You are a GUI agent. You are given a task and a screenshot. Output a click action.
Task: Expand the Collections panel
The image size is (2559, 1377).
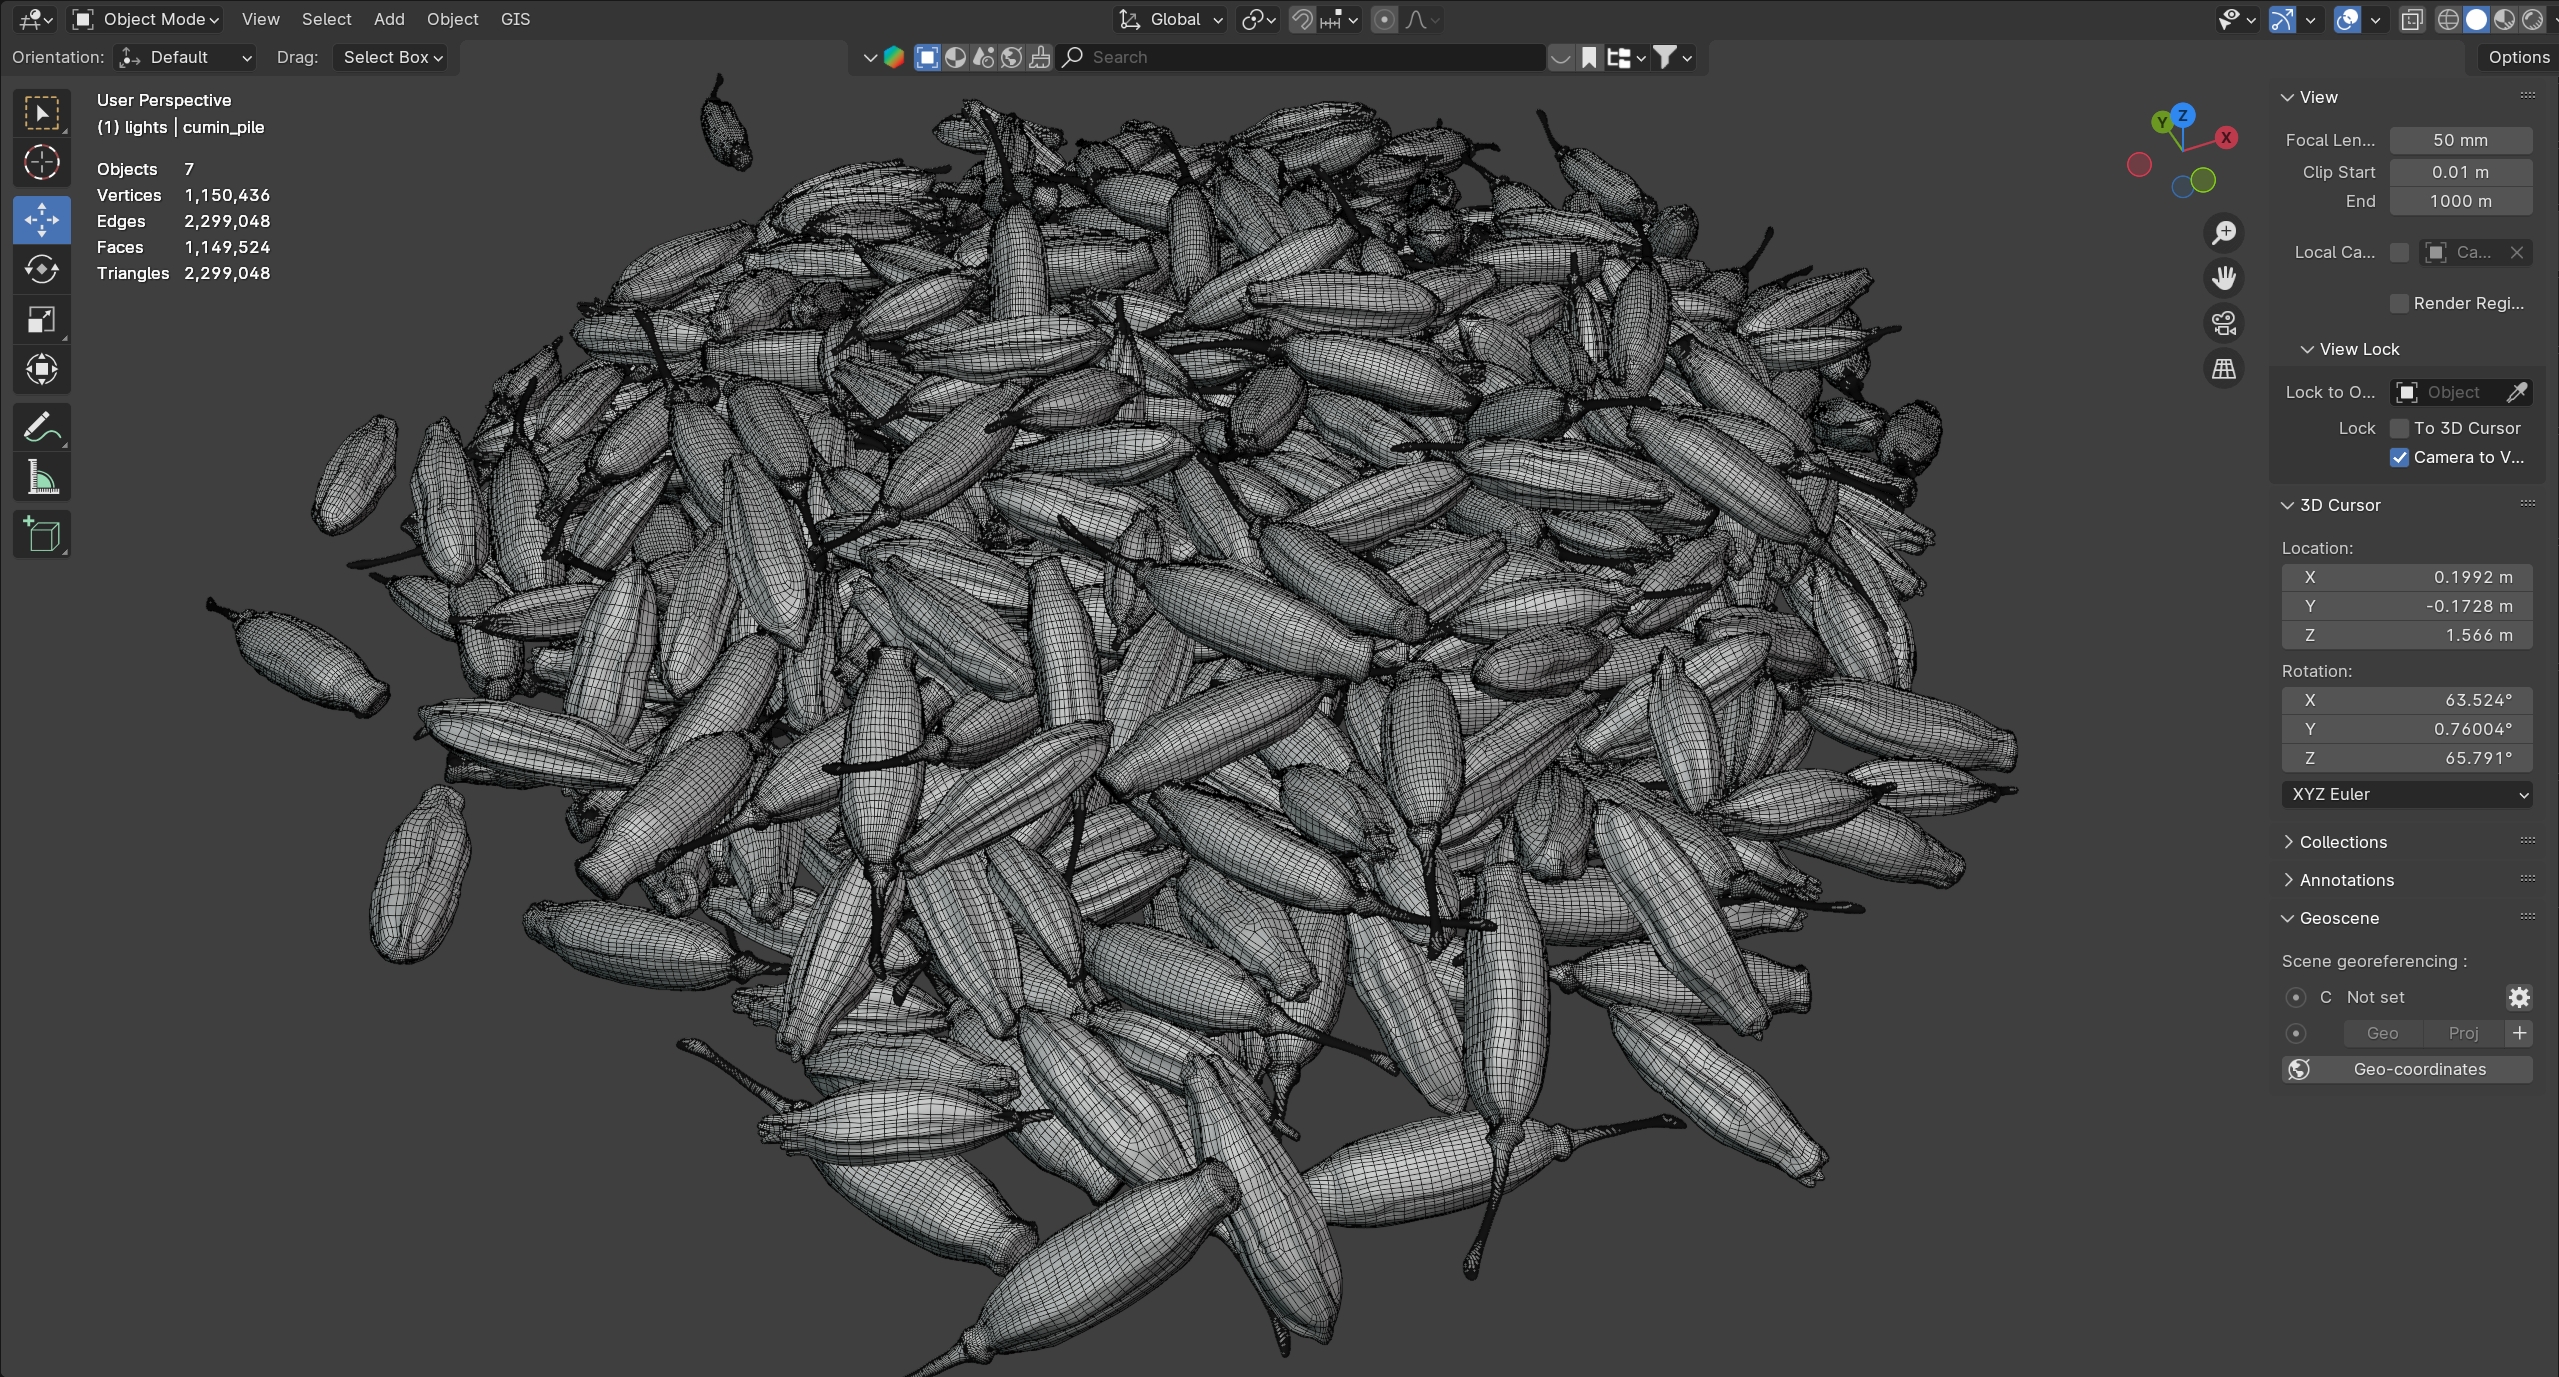(2342, 842)
